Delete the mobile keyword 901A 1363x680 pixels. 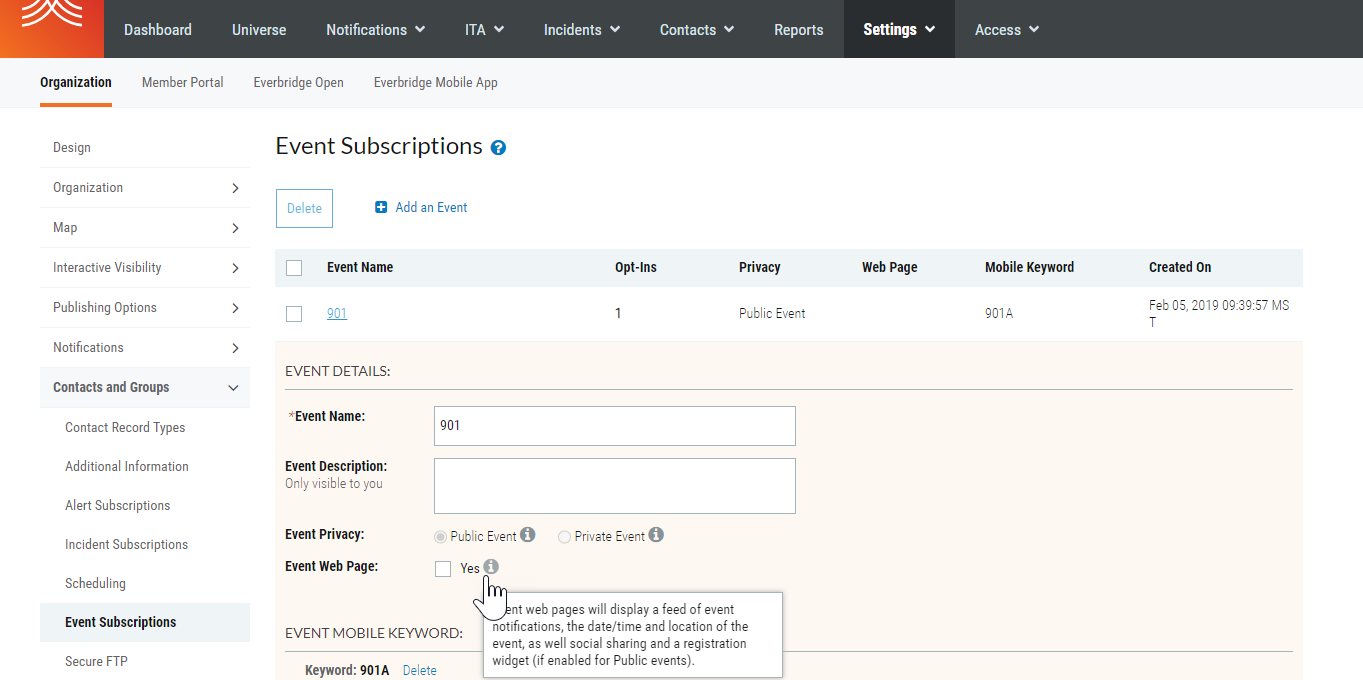point(419,669)
